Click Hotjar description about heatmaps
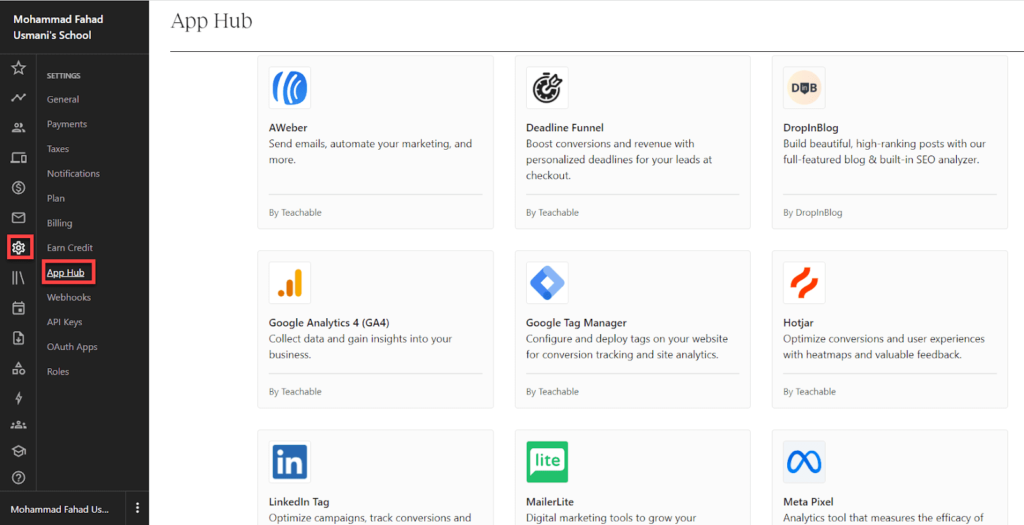Viewport: 1024px width, 525px height. [x=884, y=347]
